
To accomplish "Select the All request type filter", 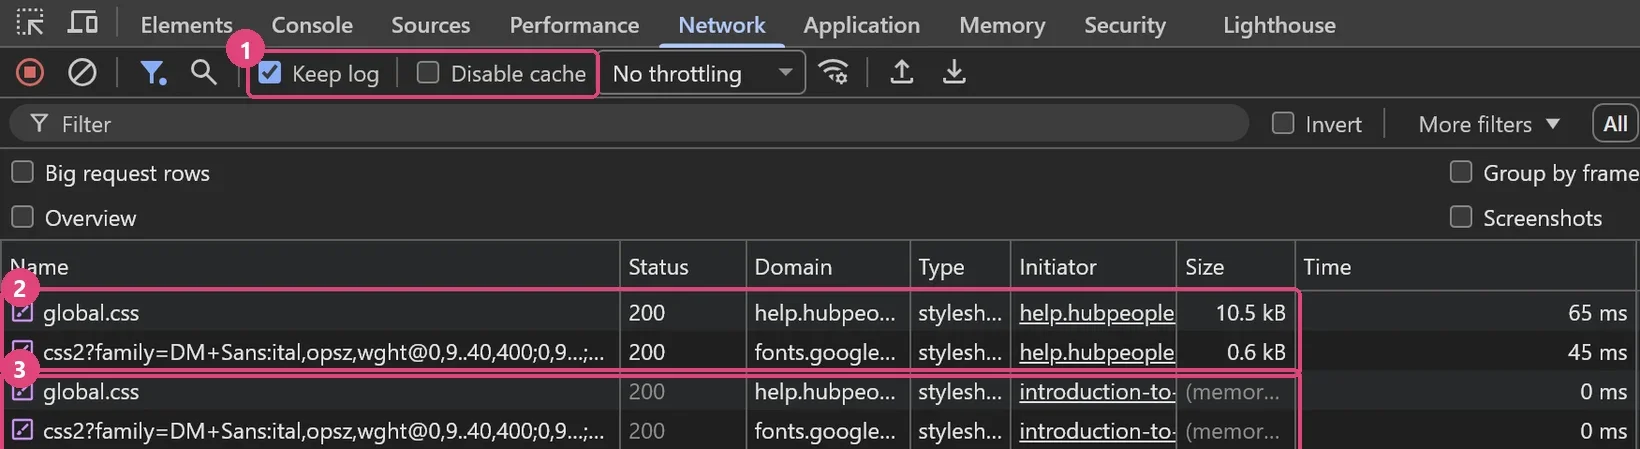I will 1615,124.
